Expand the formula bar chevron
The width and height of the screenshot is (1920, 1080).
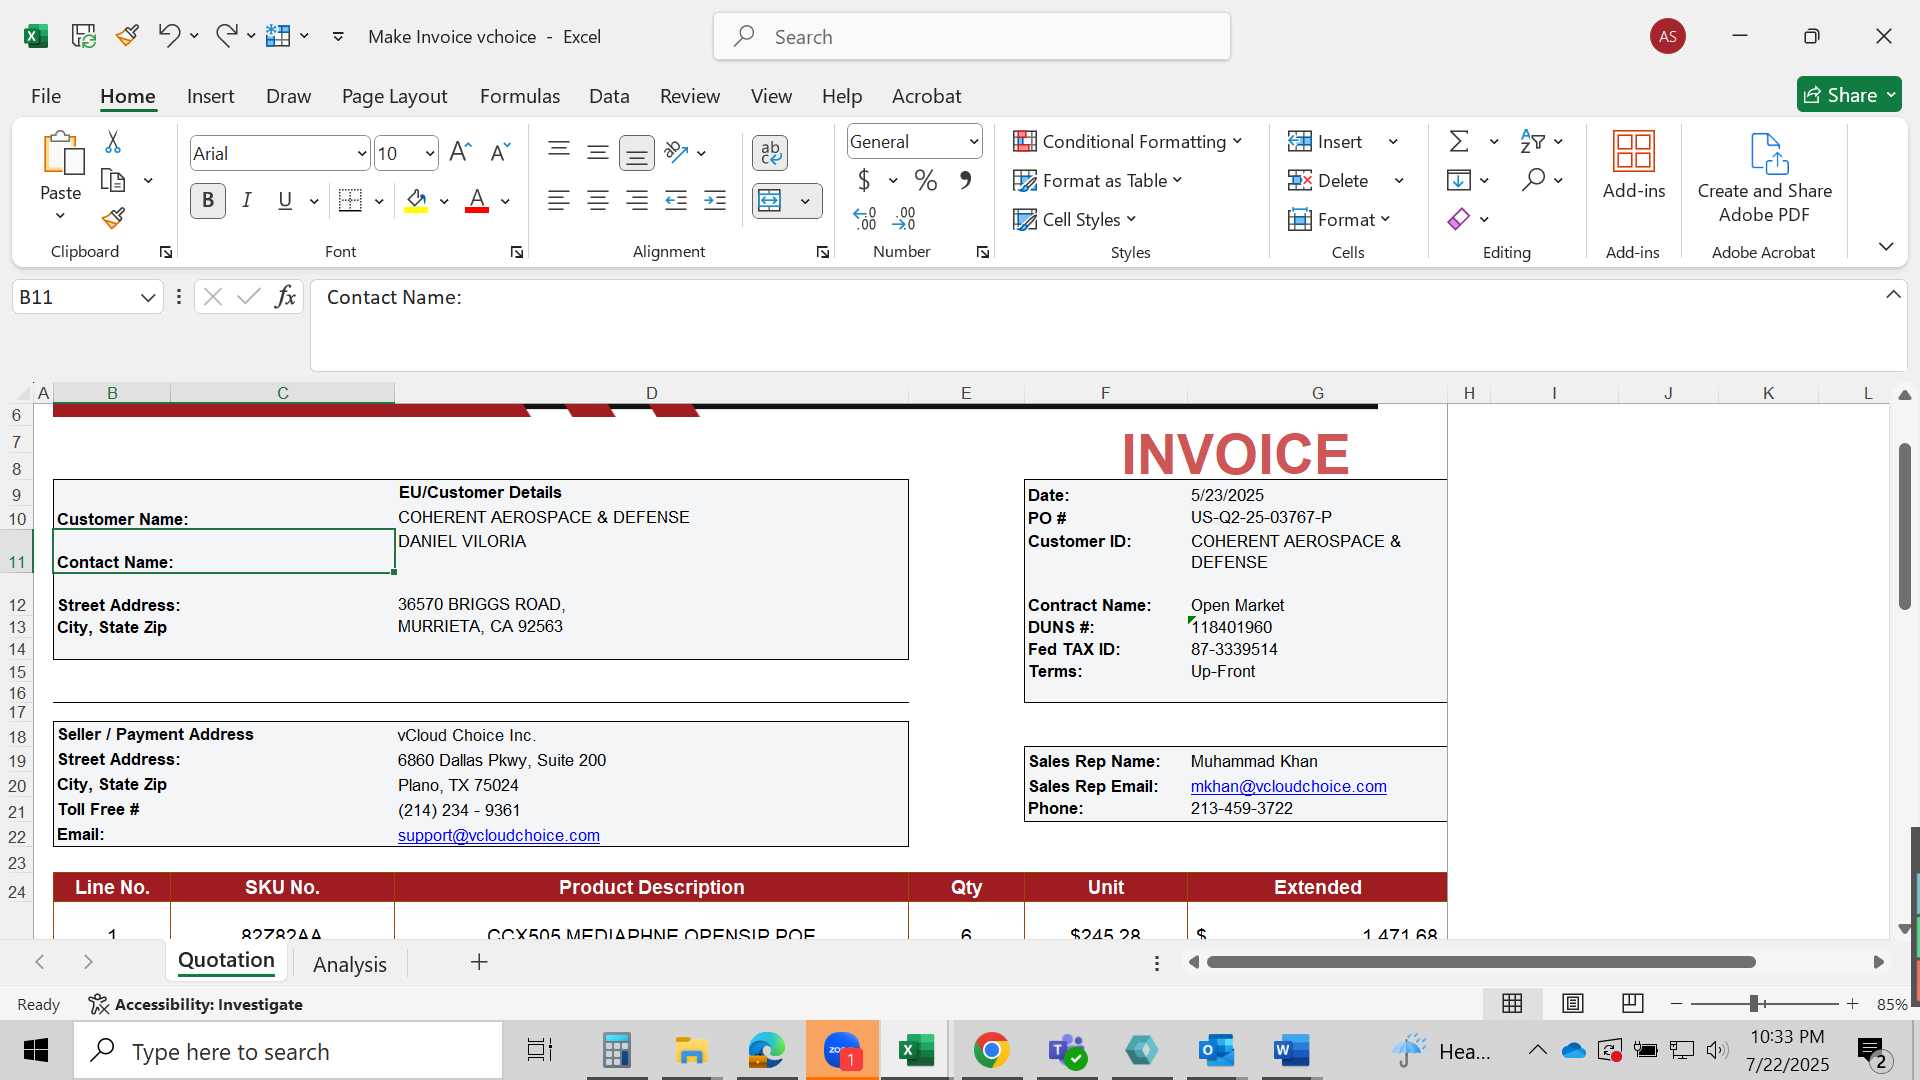tap(1893, 295)
